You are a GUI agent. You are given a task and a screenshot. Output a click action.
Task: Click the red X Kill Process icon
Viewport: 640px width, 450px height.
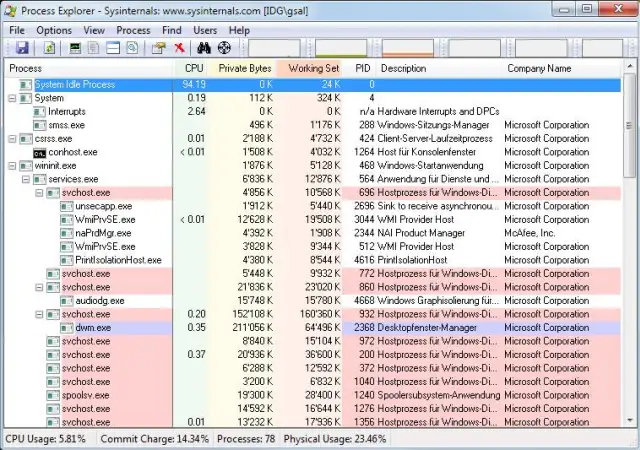click(179, 48)
